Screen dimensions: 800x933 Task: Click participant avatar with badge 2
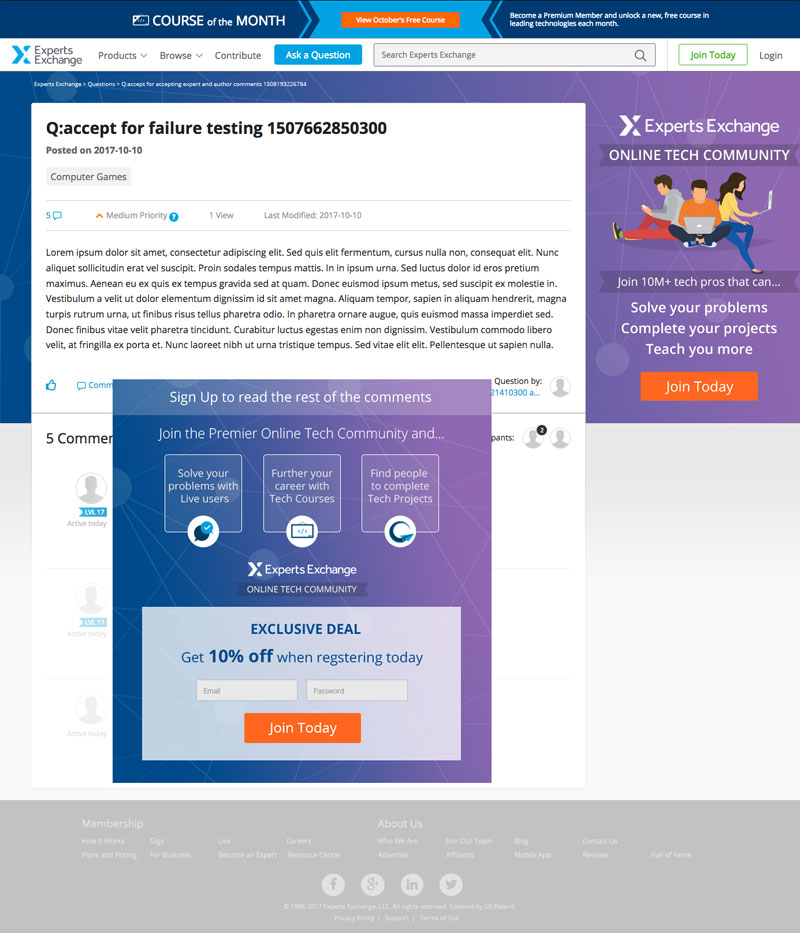[533, 438]
